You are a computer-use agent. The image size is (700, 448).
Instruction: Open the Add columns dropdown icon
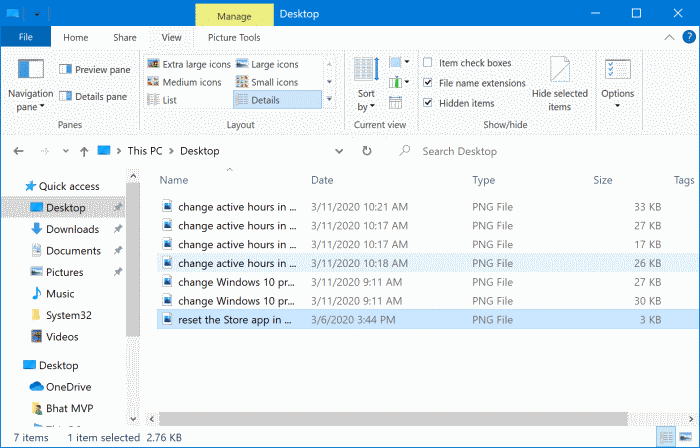(400, 82)
